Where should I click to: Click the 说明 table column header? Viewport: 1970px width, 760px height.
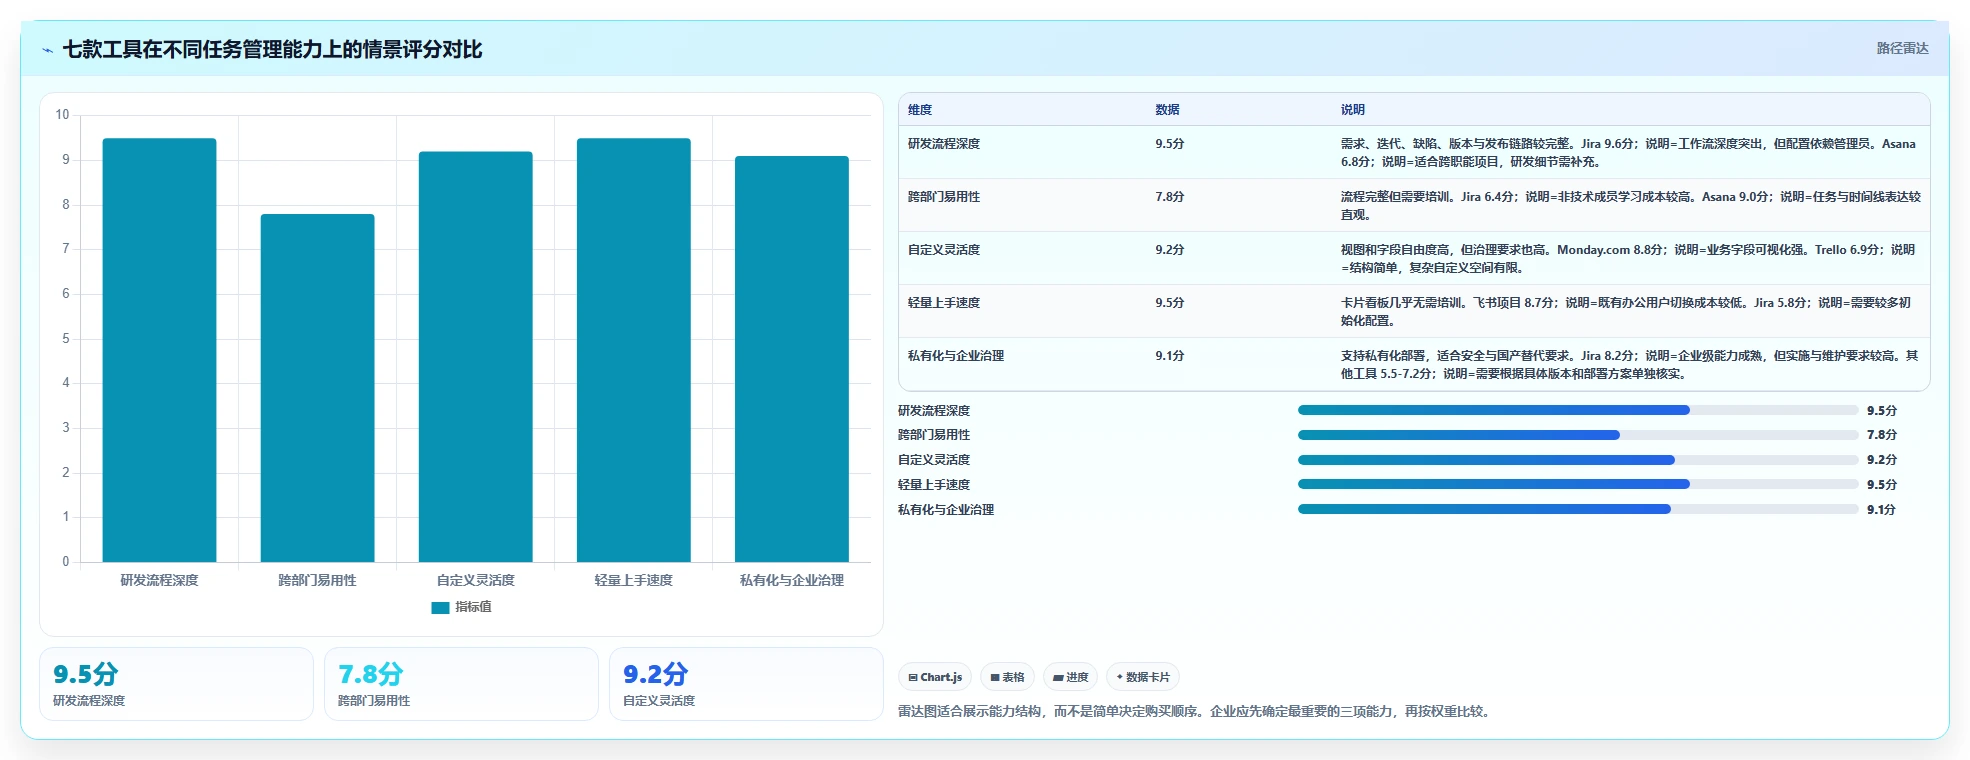1353,110
